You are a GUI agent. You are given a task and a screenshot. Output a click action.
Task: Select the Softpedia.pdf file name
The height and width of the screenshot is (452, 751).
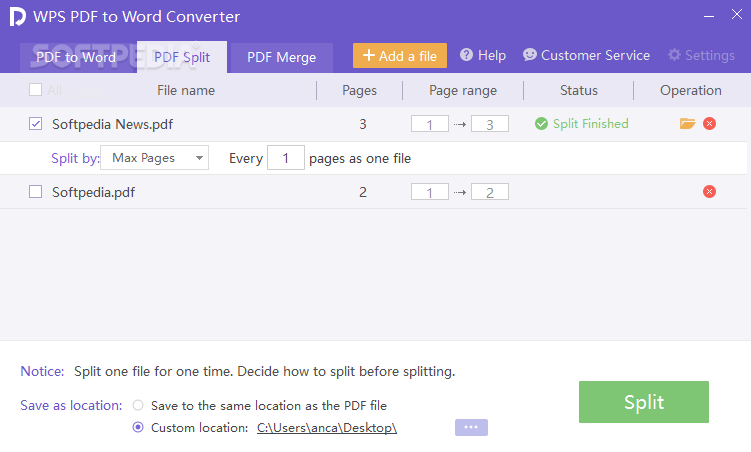tap(93, 192)
